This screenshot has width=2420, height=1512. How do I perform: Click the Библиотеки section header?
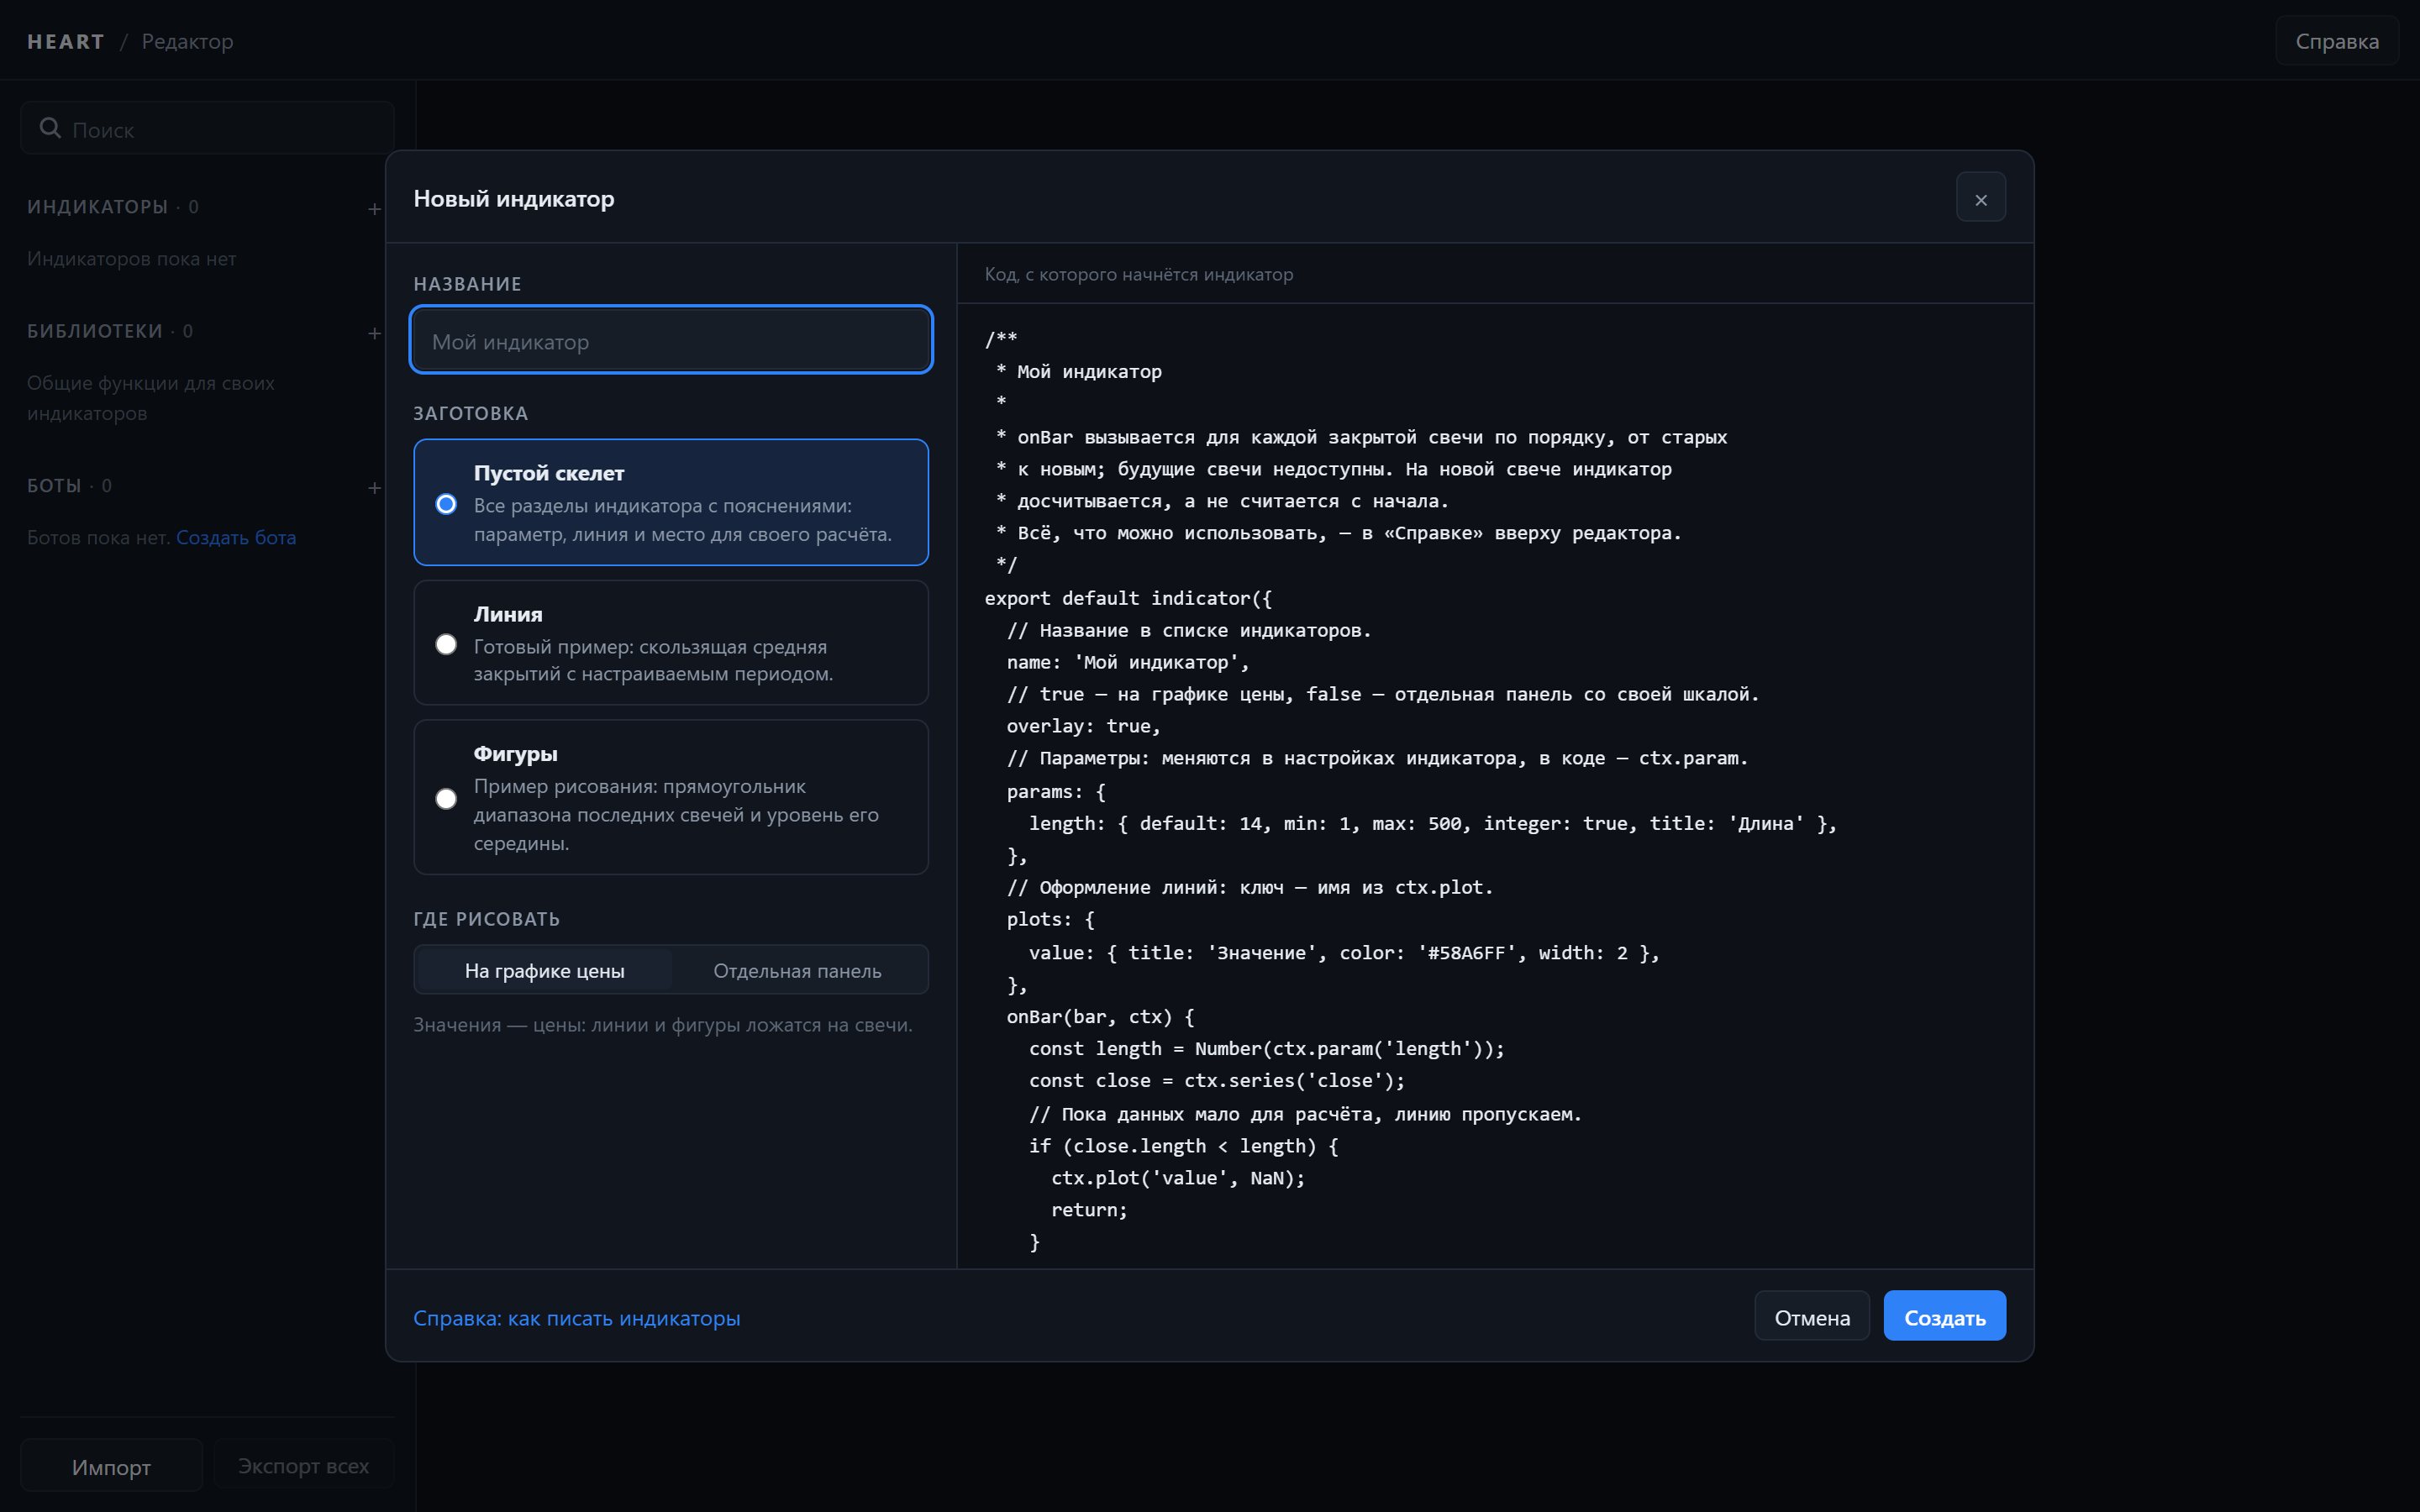pyautogui.click(x=95, y=331)
